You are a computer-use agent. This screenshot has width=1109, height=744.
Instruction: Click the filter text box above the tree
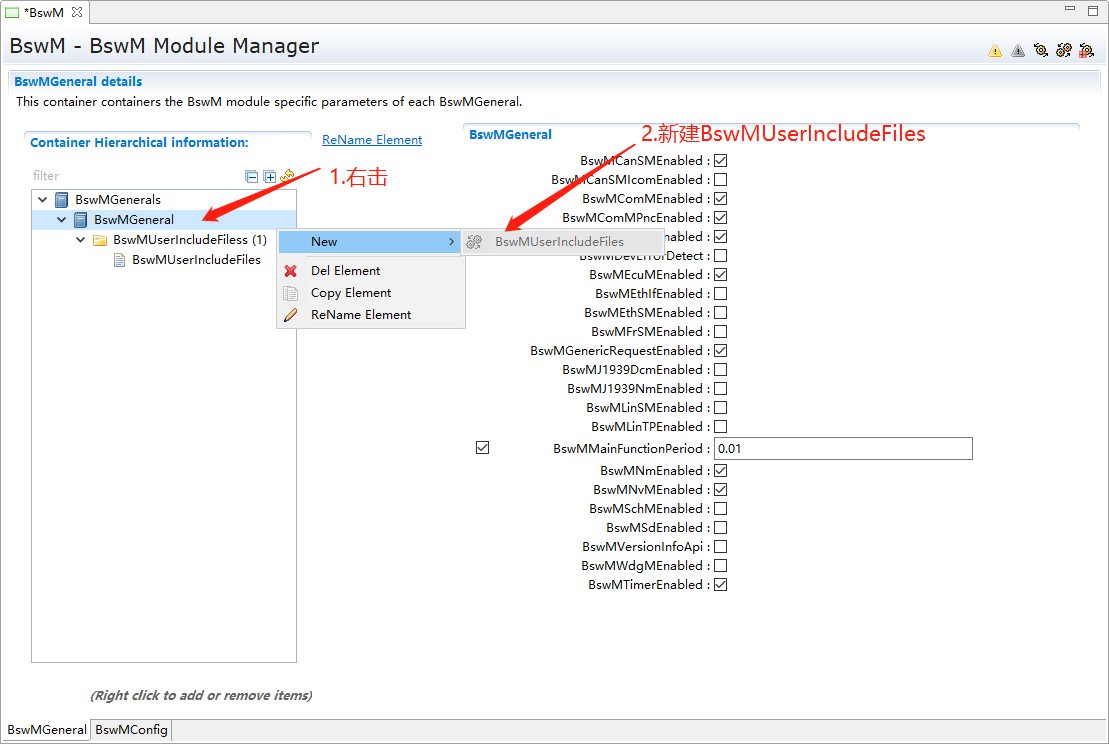pyautogui.click(x=135, y=176)
